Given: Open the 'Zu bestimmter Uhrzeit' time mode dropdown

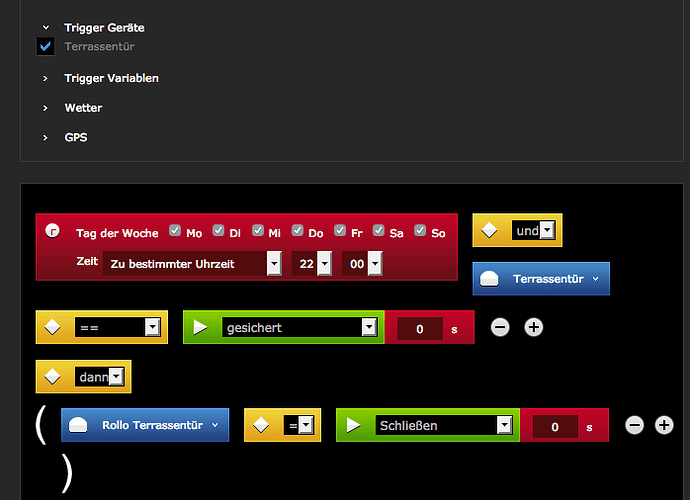Looking at the screenshot, I should click(192, 264).
